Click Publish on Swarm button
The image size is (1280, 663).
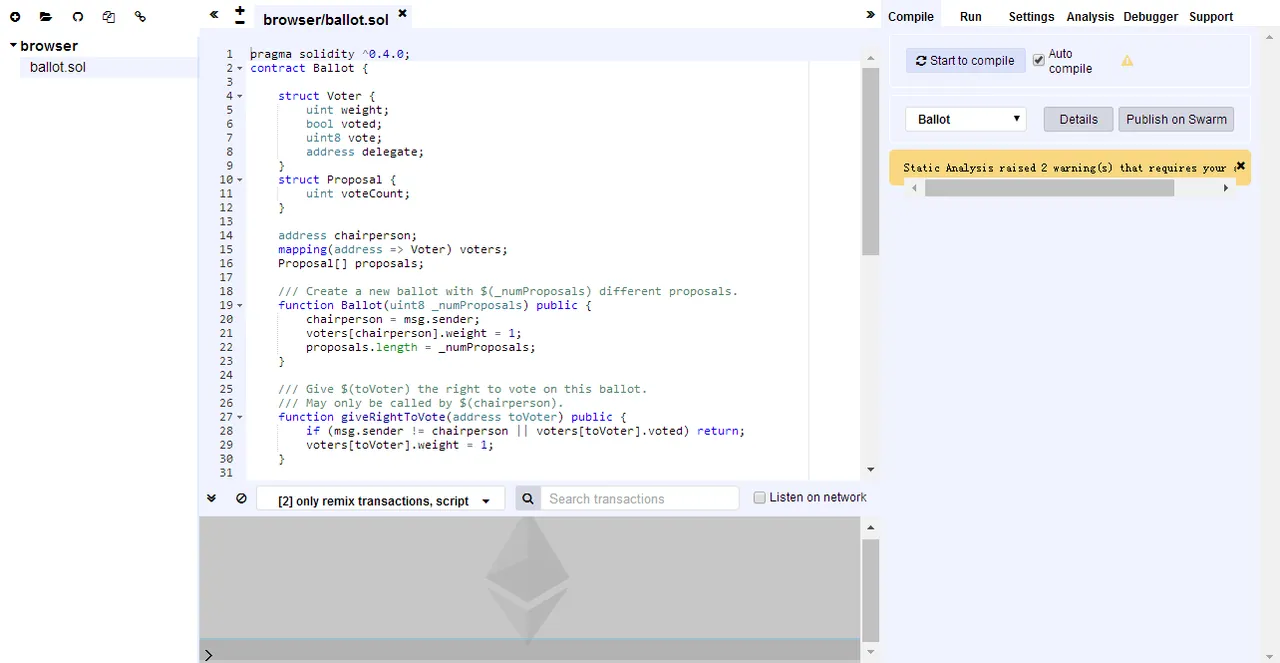tap(1176, 119)
